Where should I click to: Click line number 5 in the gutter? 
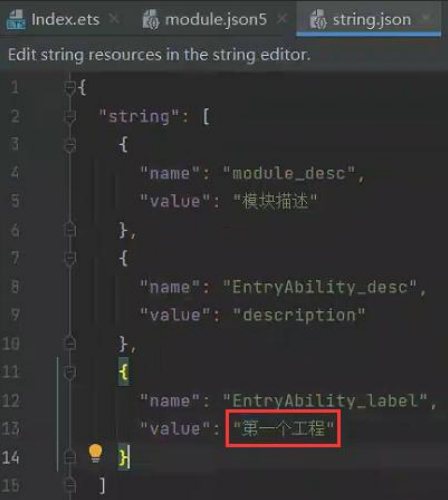(15, 201)
